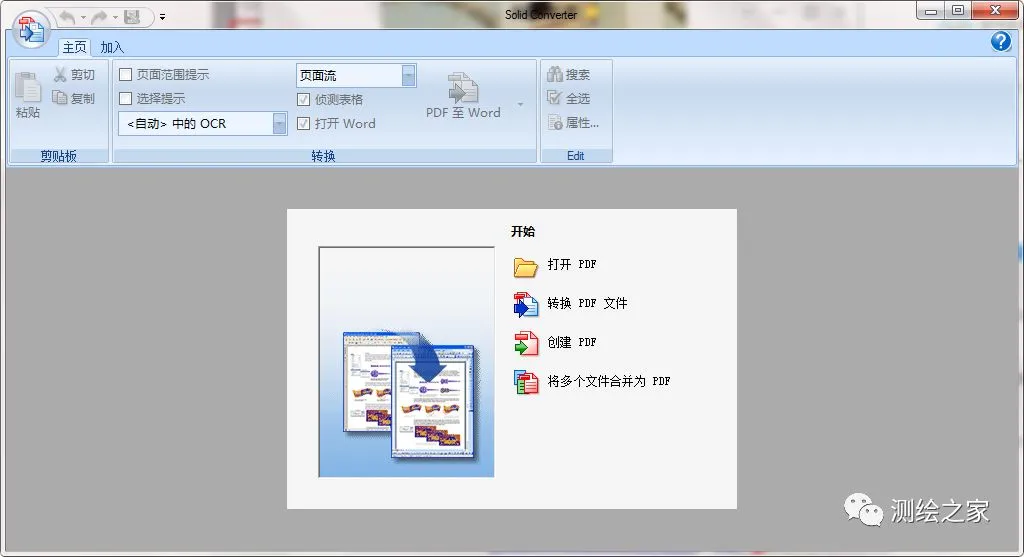Customize quick access toolbar arrow
1024x557 pixels.
tap(163, 17)
